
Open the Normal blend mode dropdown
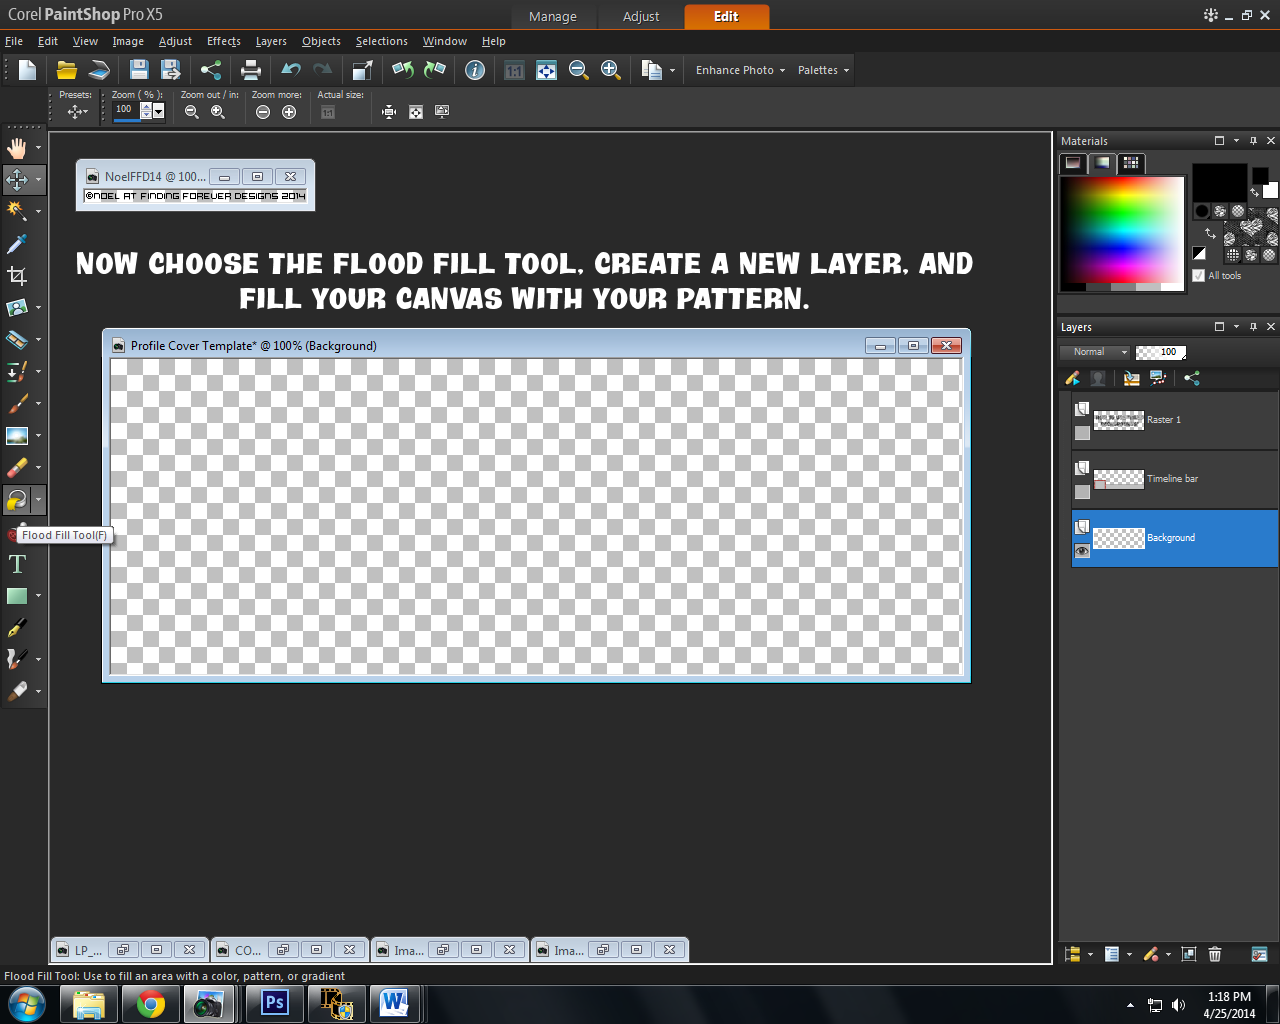tap(1094, 352)
